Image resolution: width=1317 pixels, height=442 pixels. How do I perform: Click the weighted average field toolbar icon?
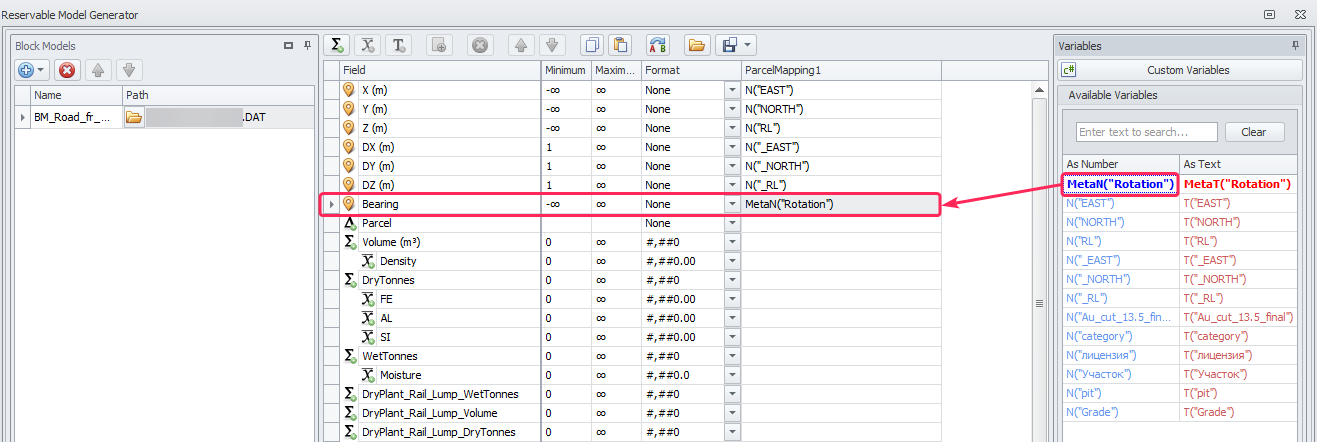click(368, 45)
